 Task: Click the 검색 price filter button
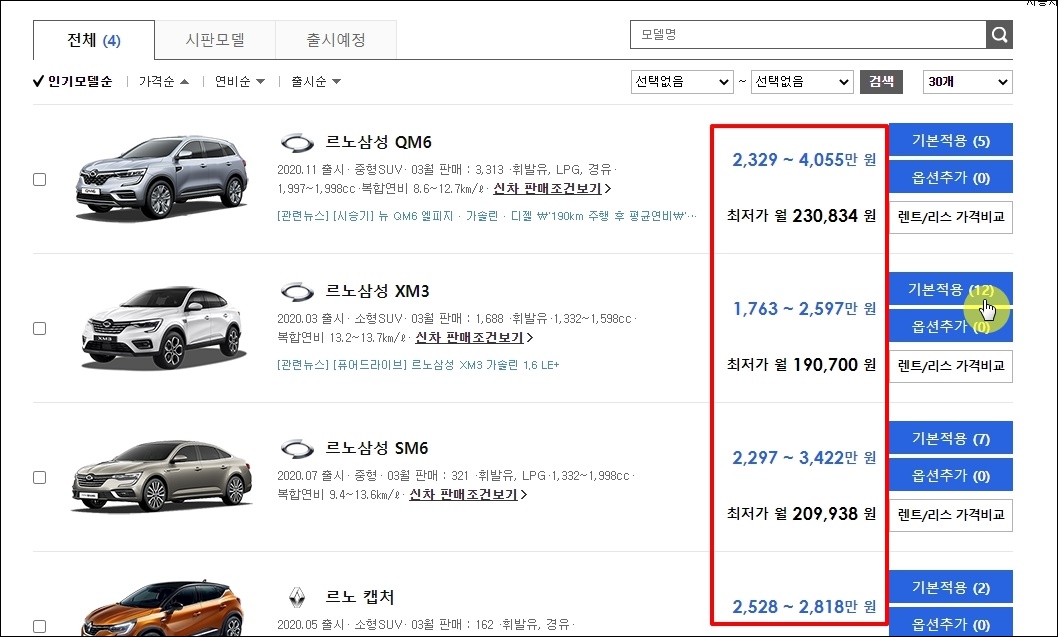click(881, 82)
